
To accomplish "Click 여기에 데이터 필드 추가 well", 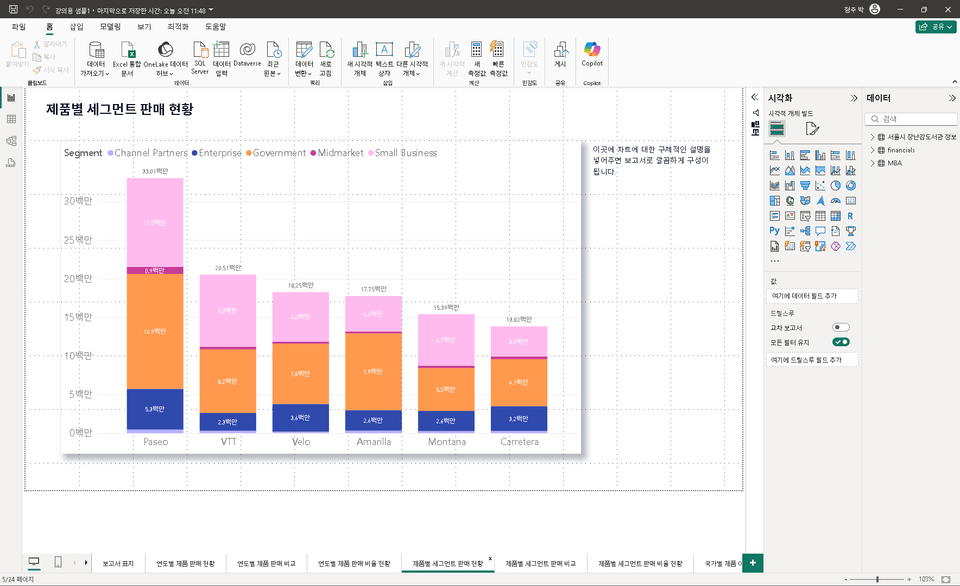I will pyautogui.click(x=812, y=296).
